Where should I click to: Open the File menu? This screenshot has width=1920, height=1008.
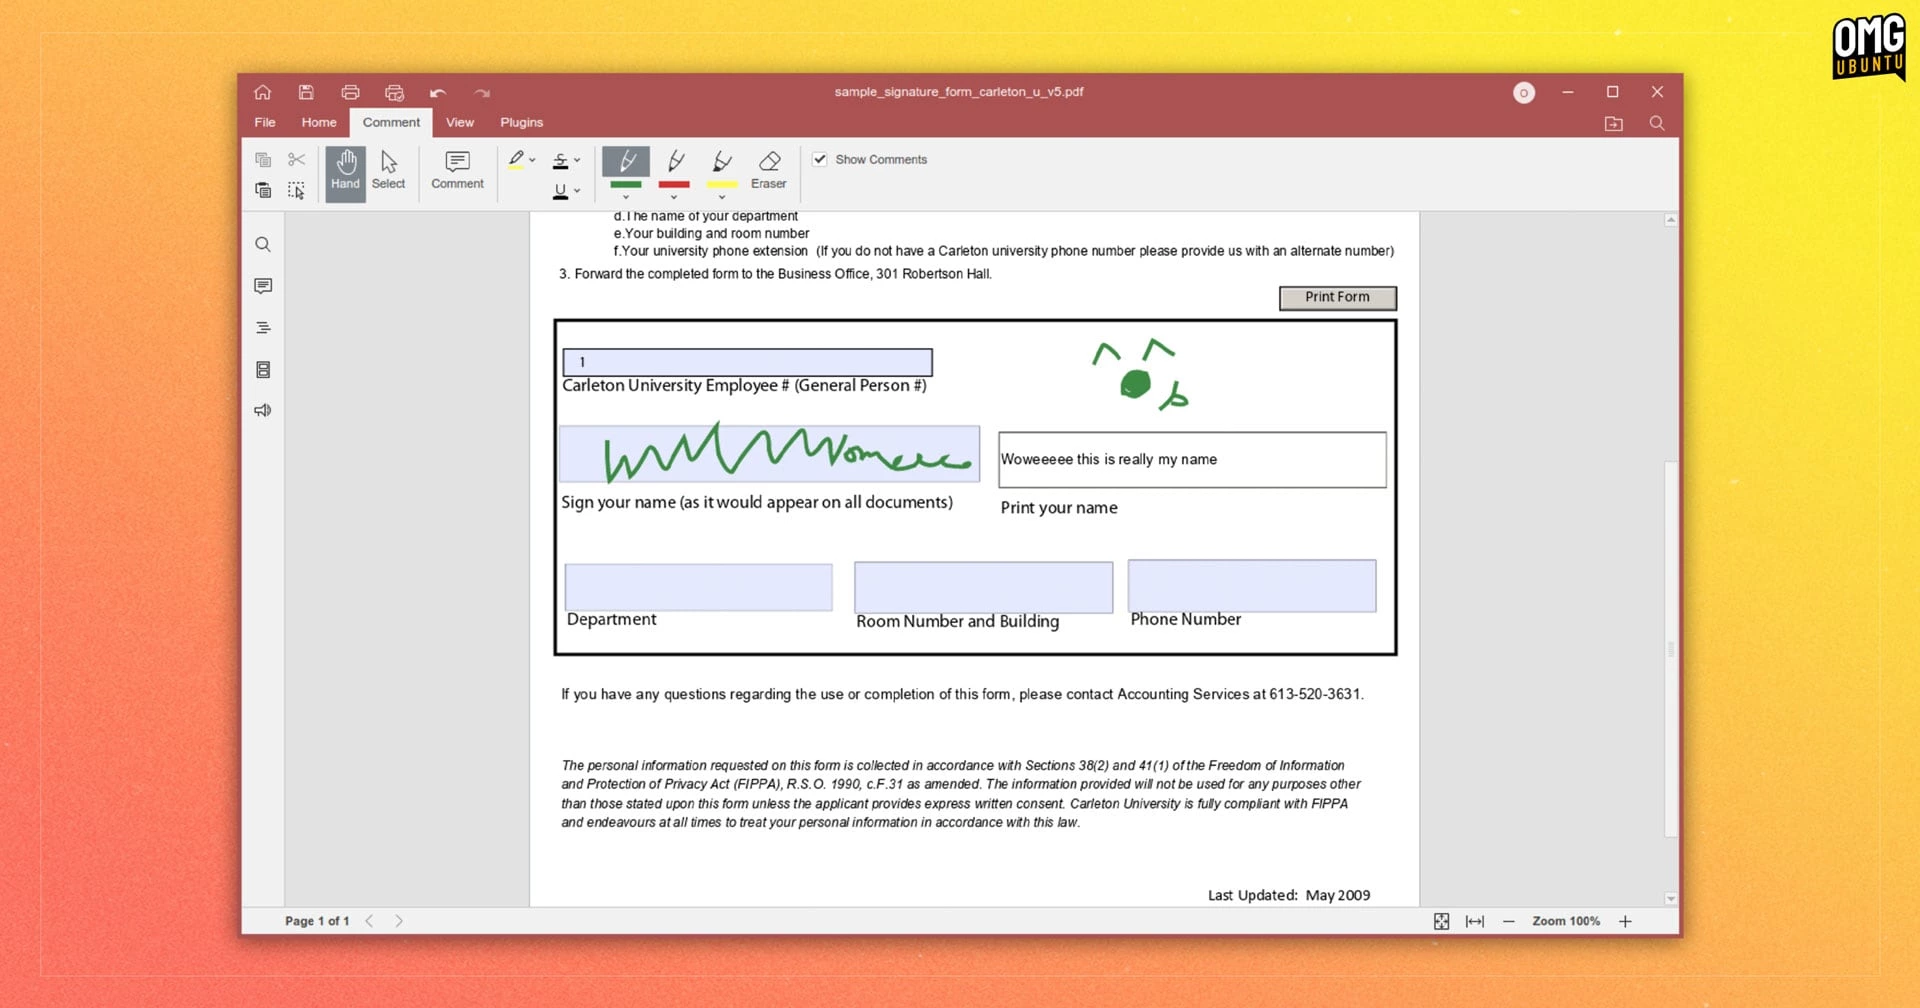pyautogui.click(x=265, y=123)
